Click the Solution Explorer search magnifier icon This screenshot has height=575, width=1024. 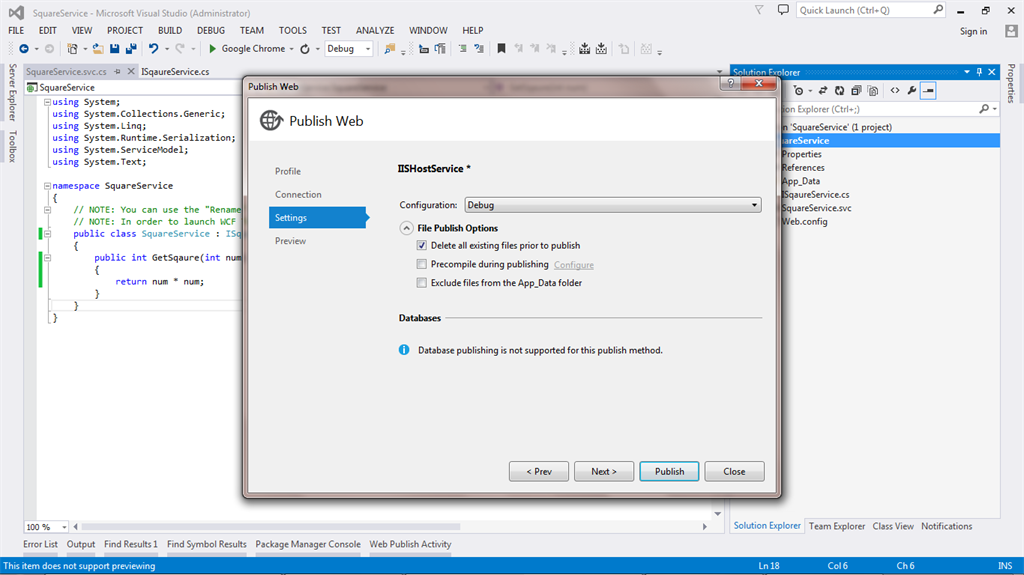point(984,109)
